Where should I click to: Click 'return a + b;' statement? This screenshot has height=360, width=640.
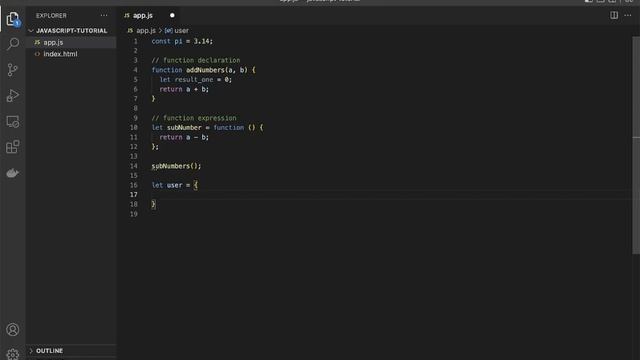[184, 89]
